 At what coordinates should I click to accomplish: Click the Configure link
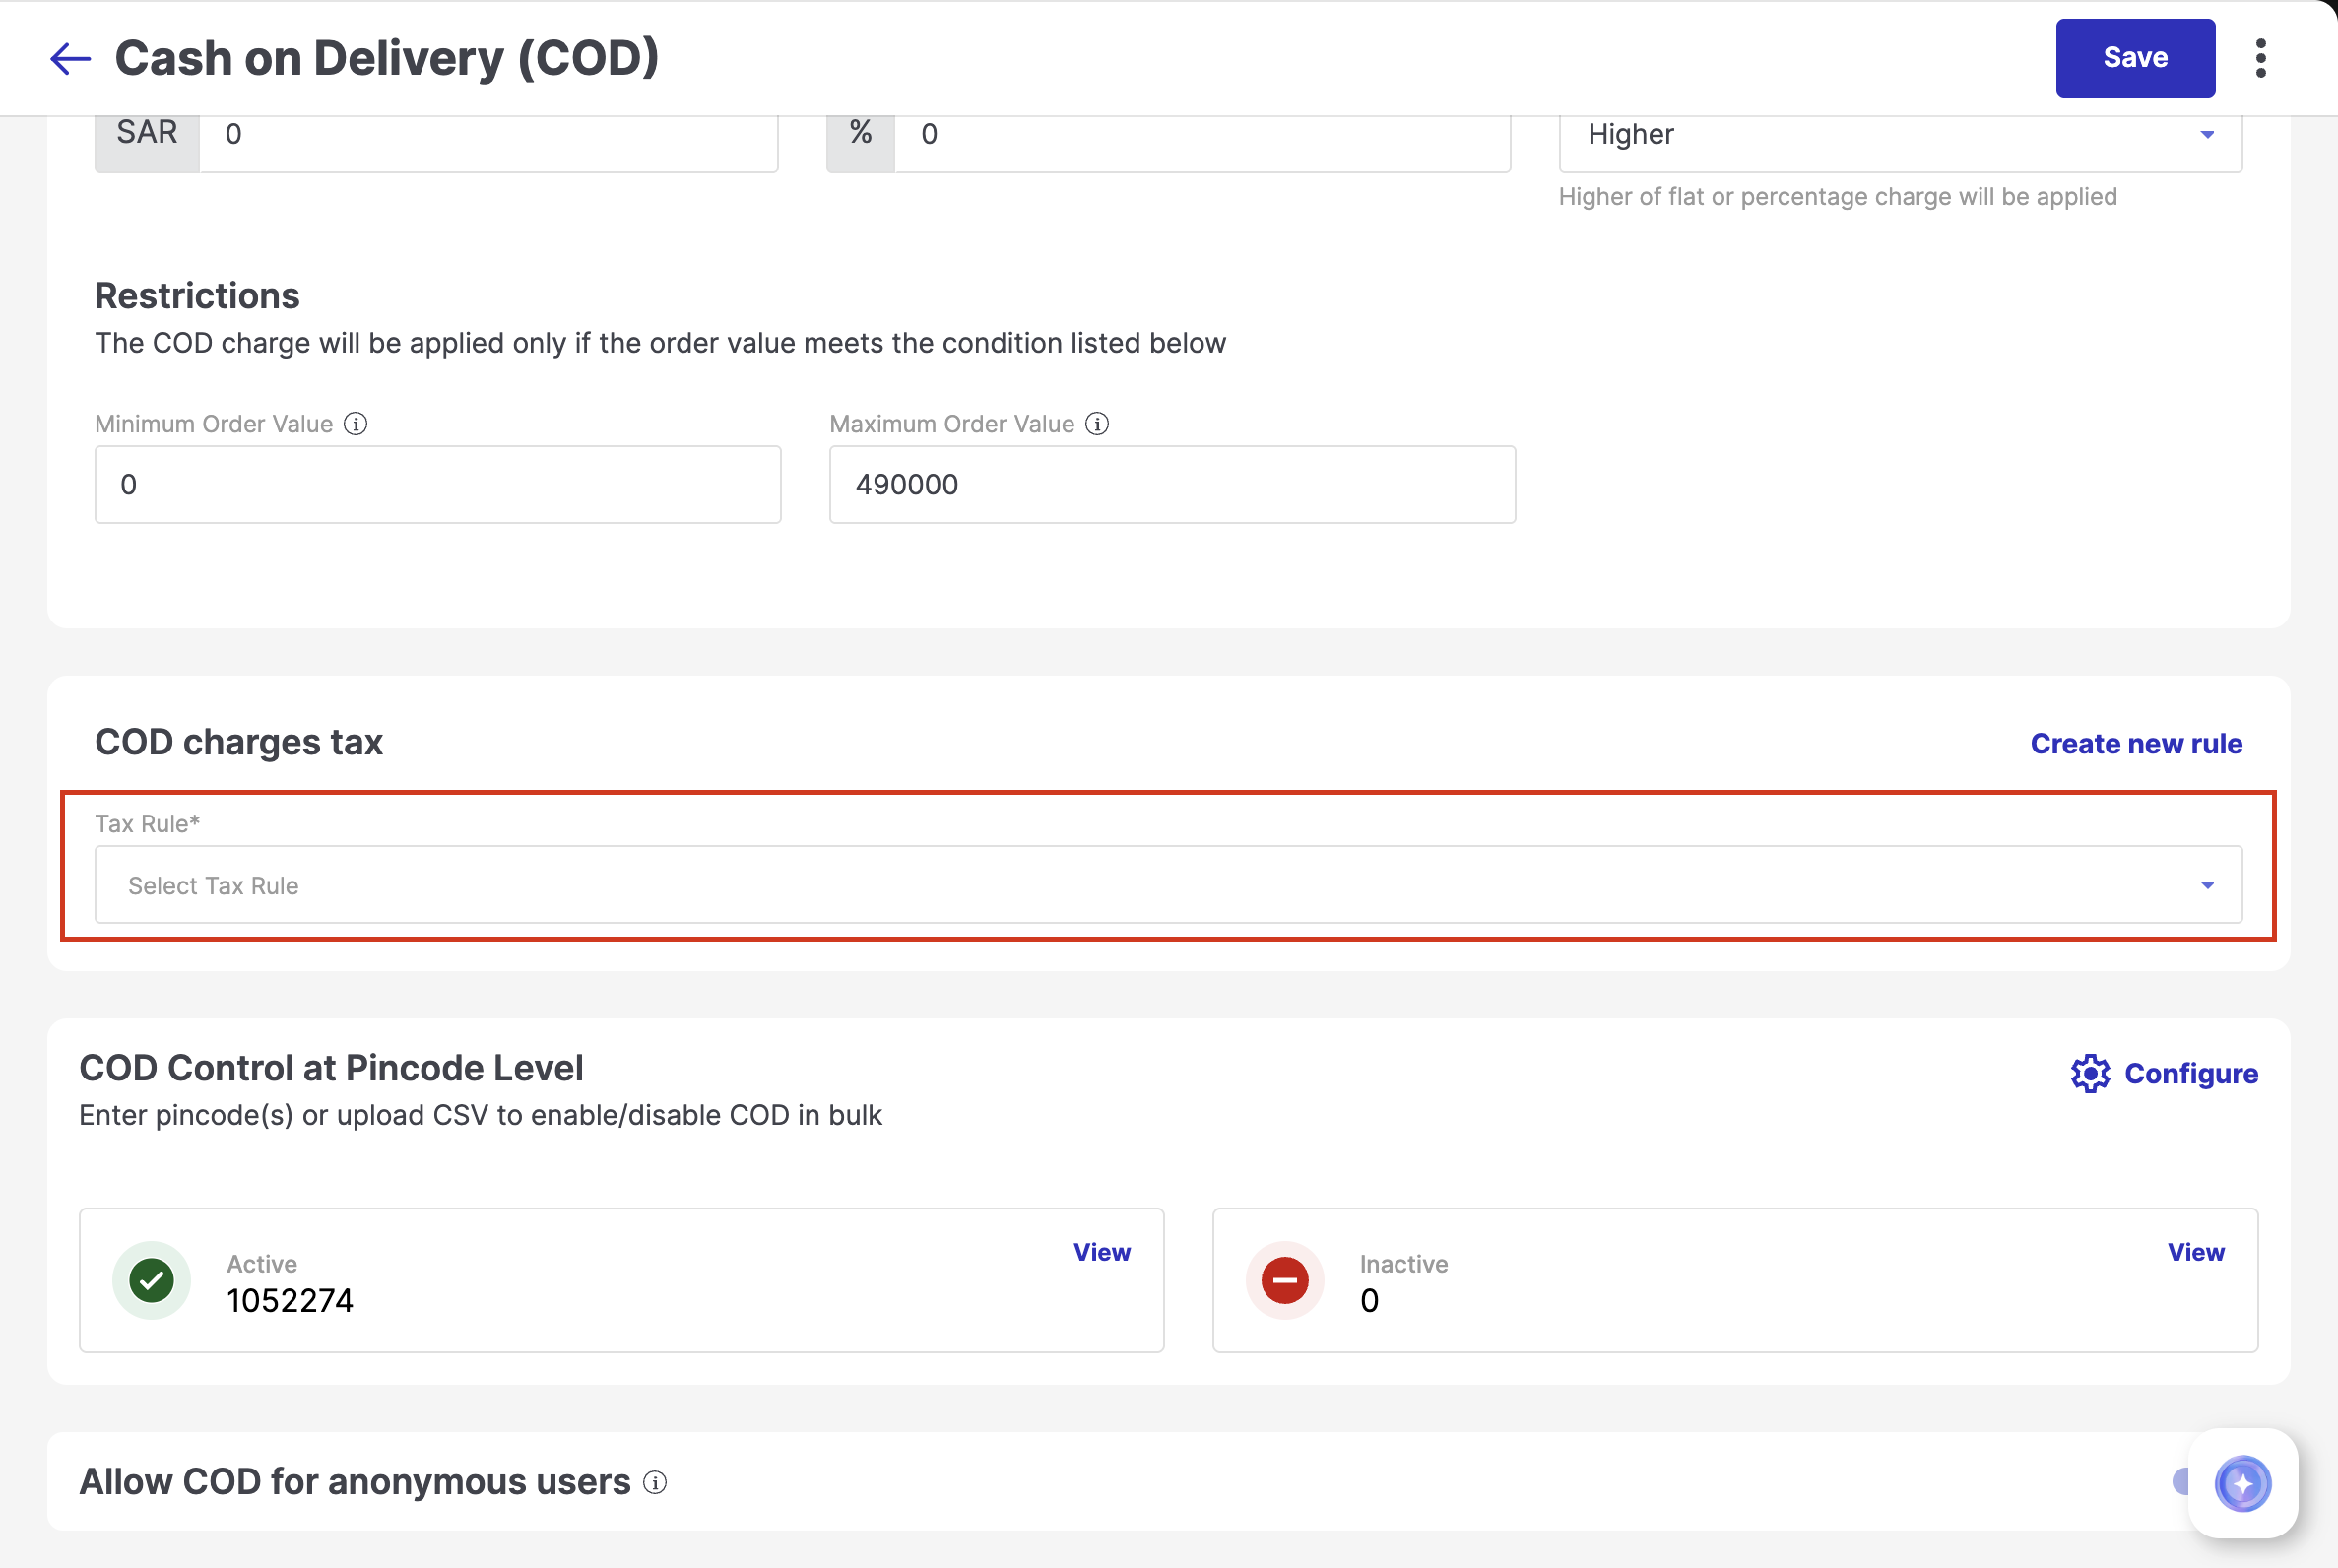pyautogui.click(x=2191, y=1073)
